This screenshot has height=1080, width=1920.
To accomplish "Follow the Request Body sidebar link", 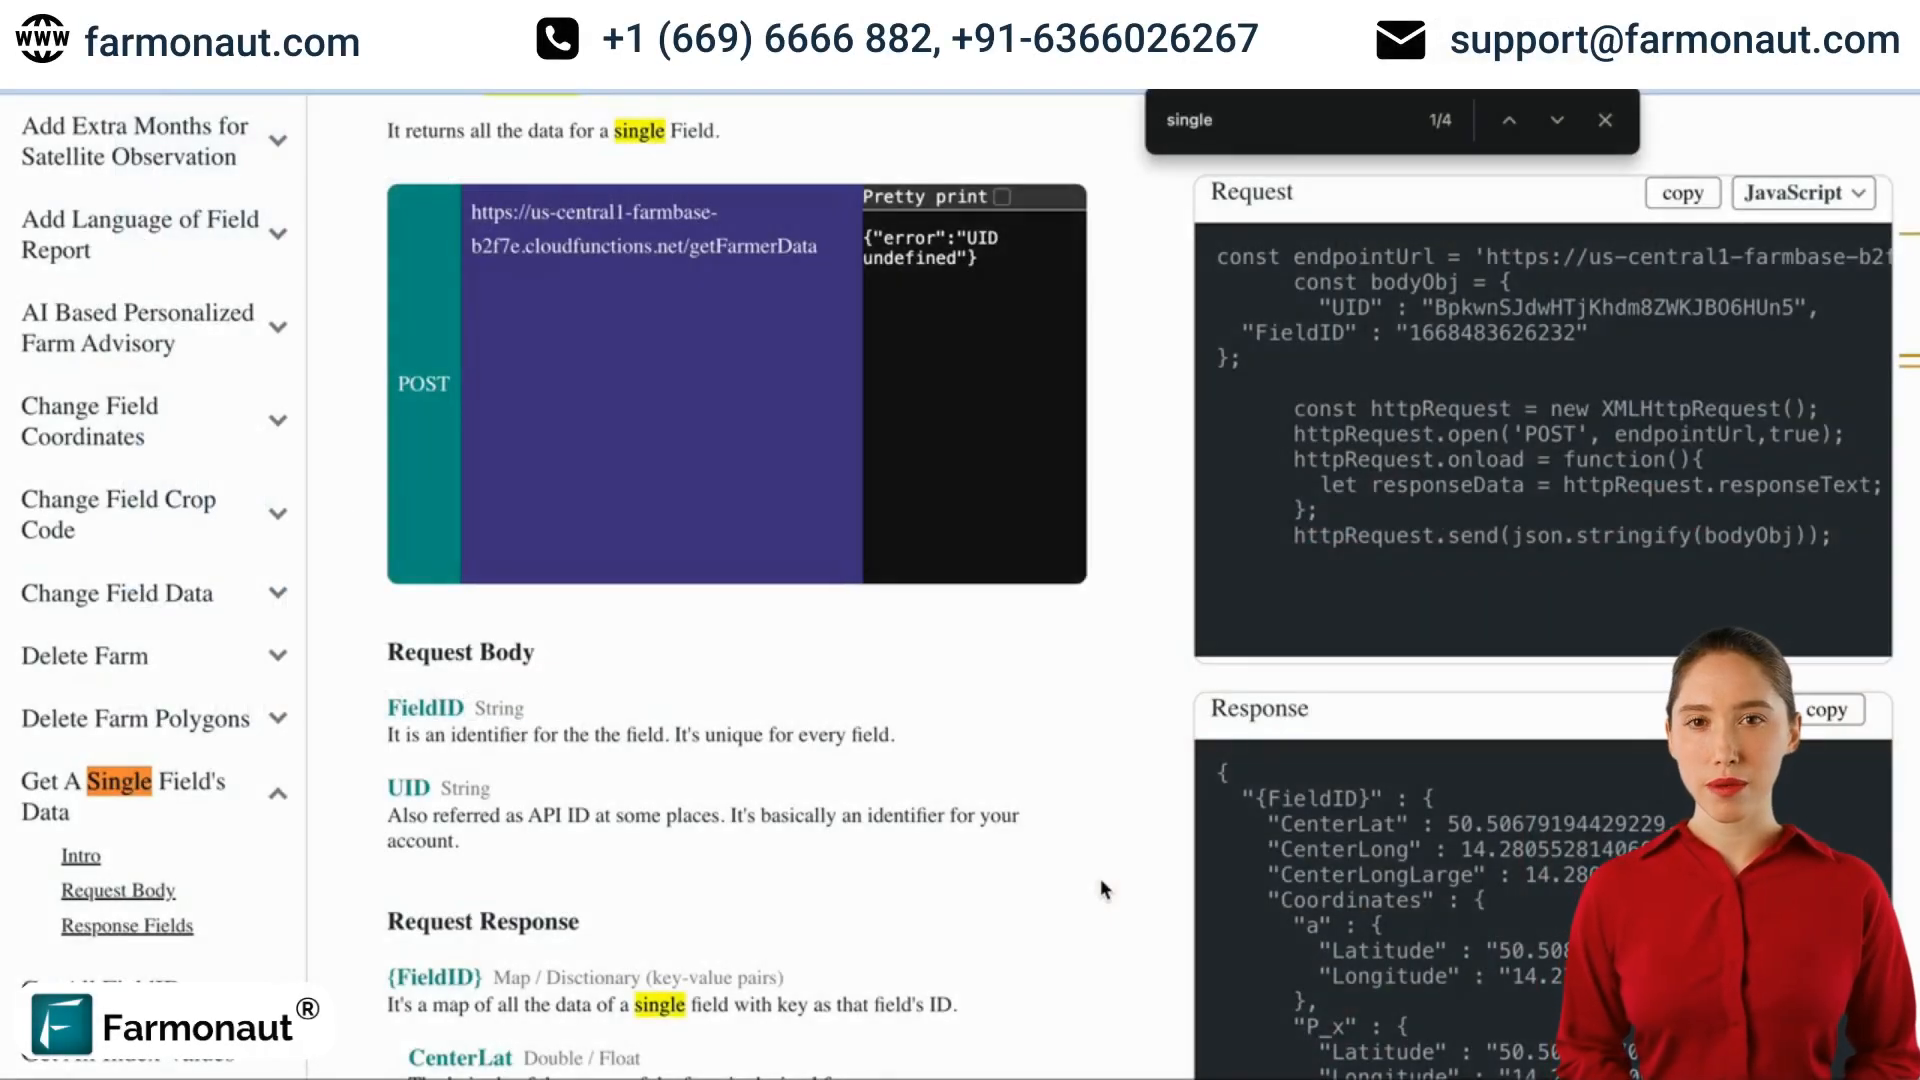I will (118, 891).
